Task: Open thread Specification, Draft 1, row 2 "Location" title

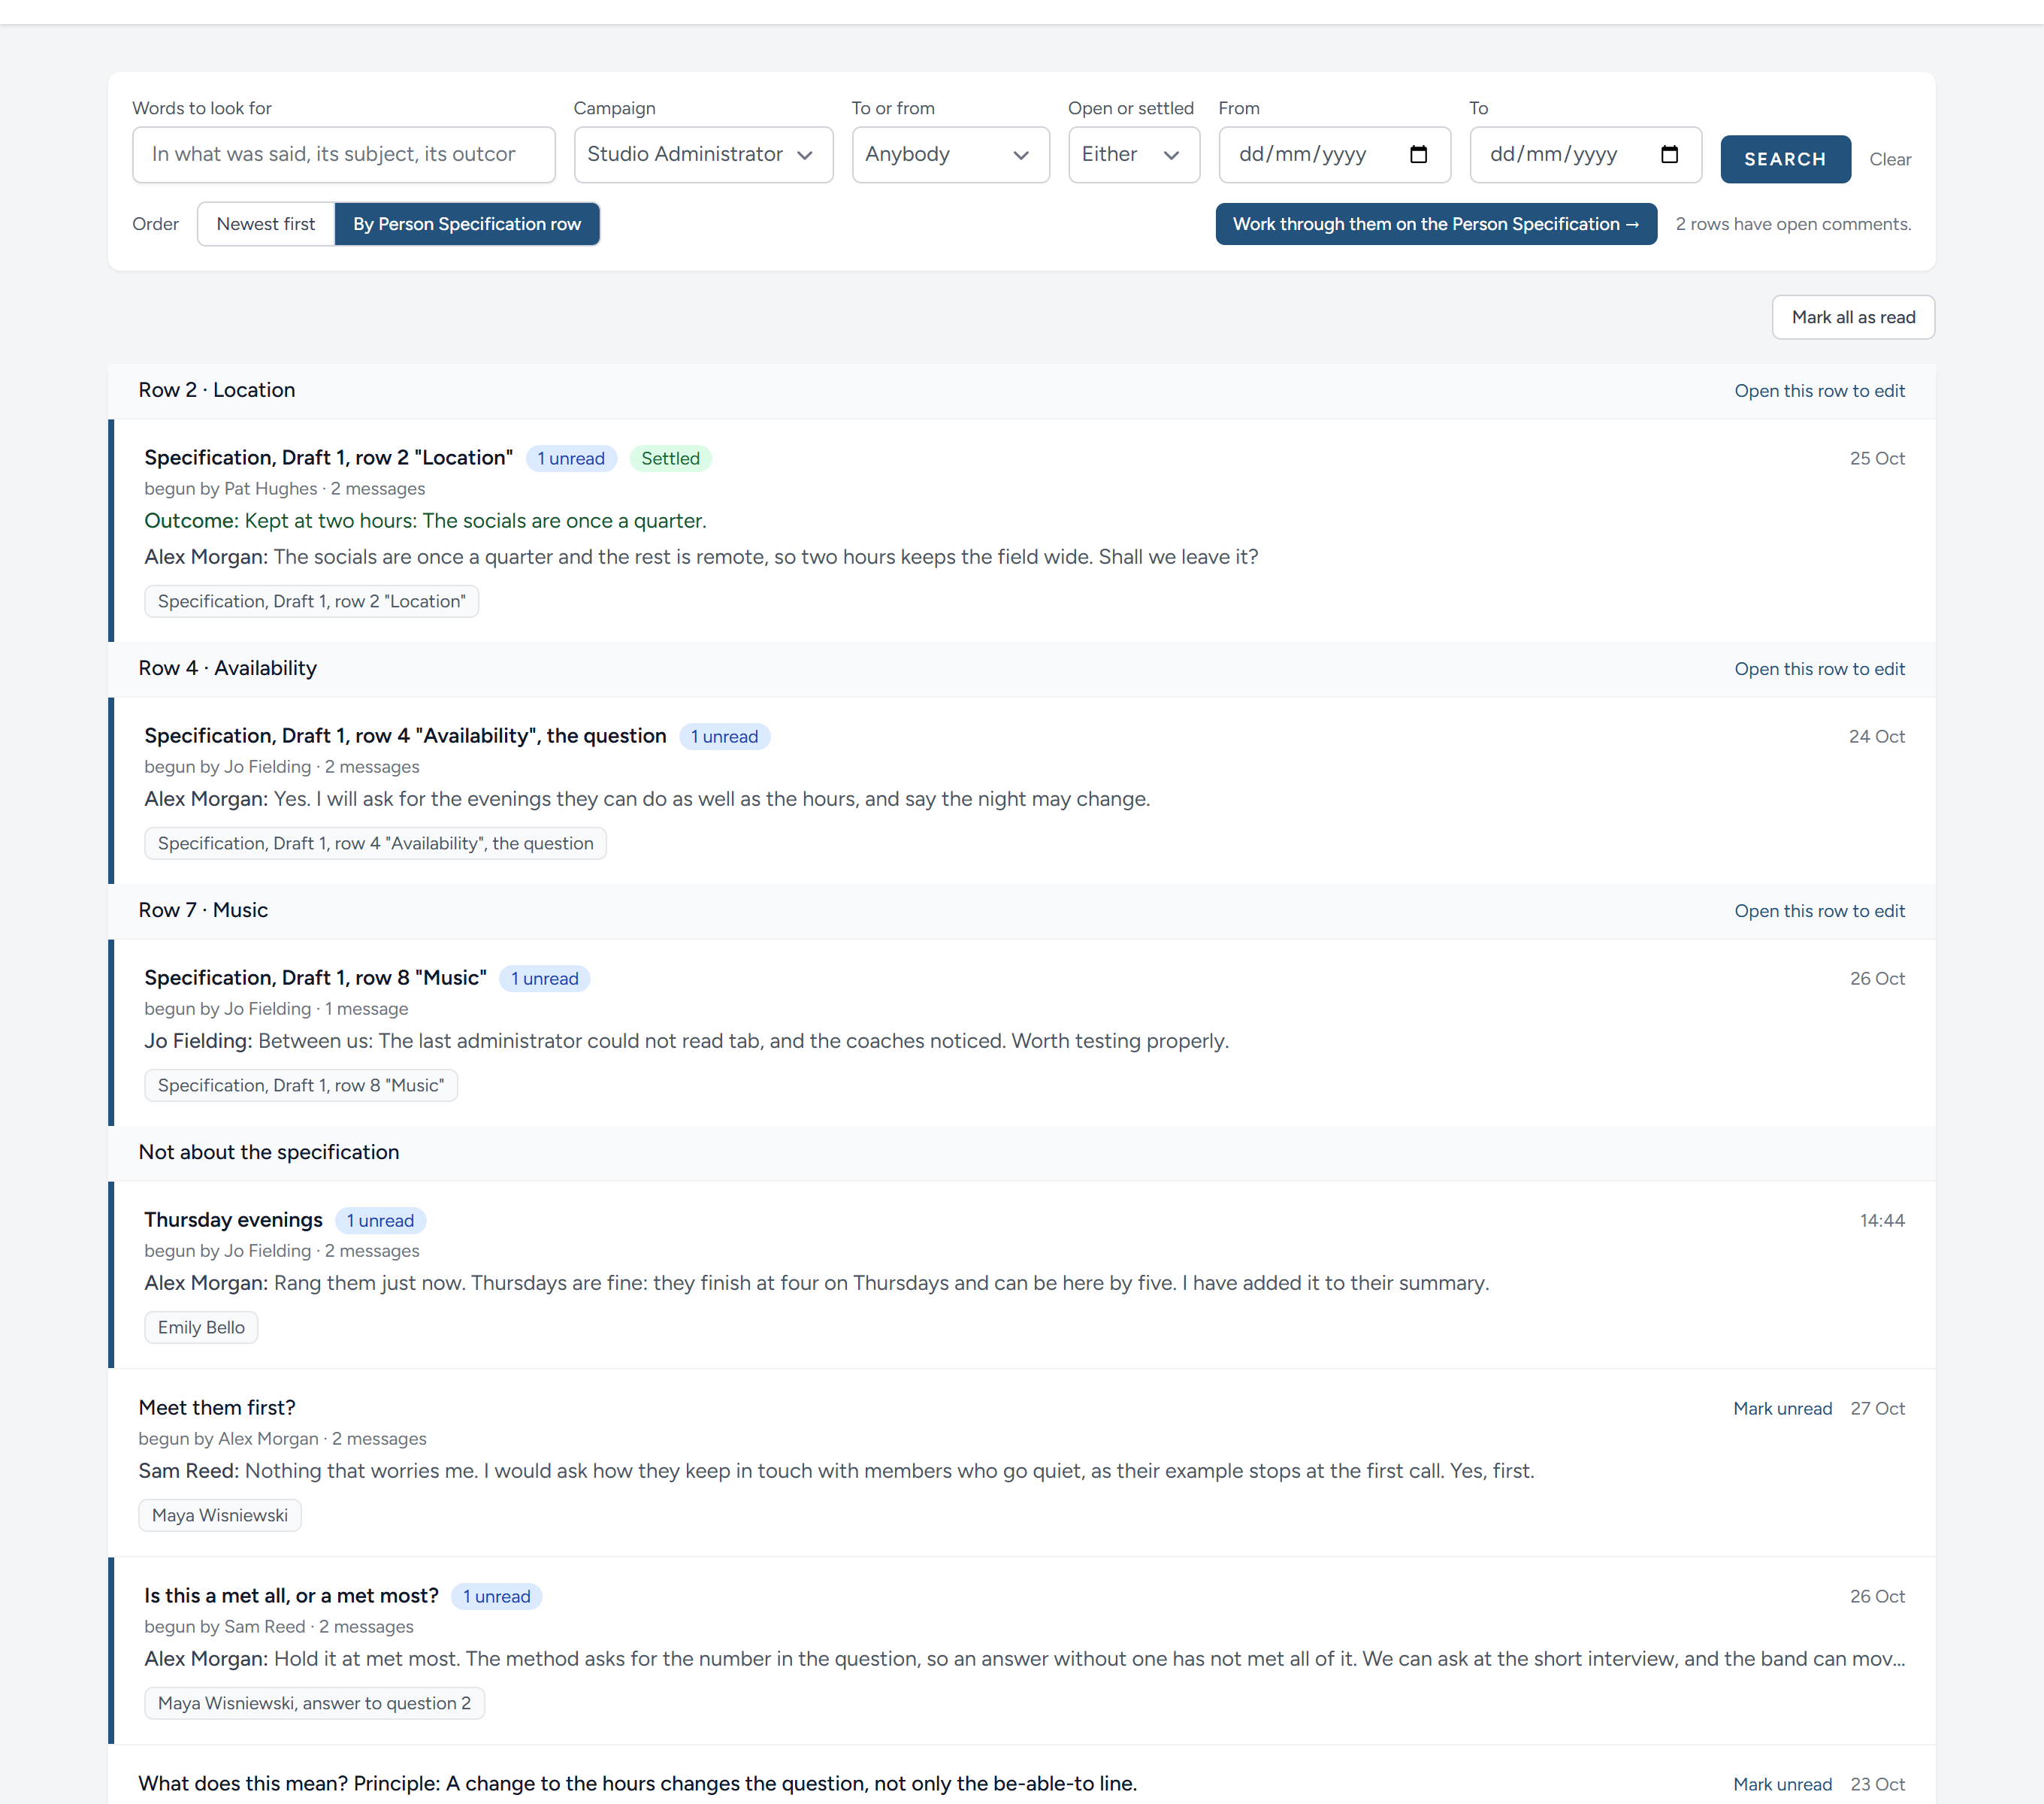Action: tap(328, 458)
